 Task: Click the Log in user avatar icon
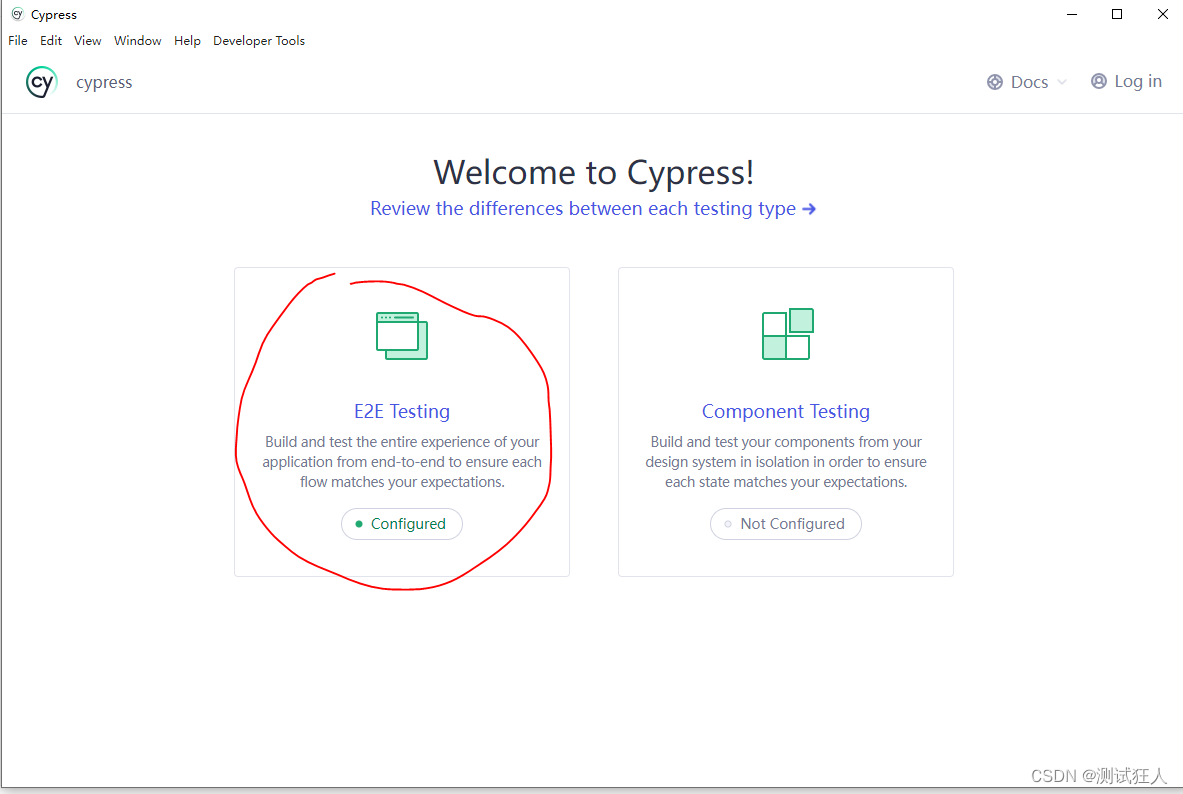pyautogui.click(x=1098, y=82)
